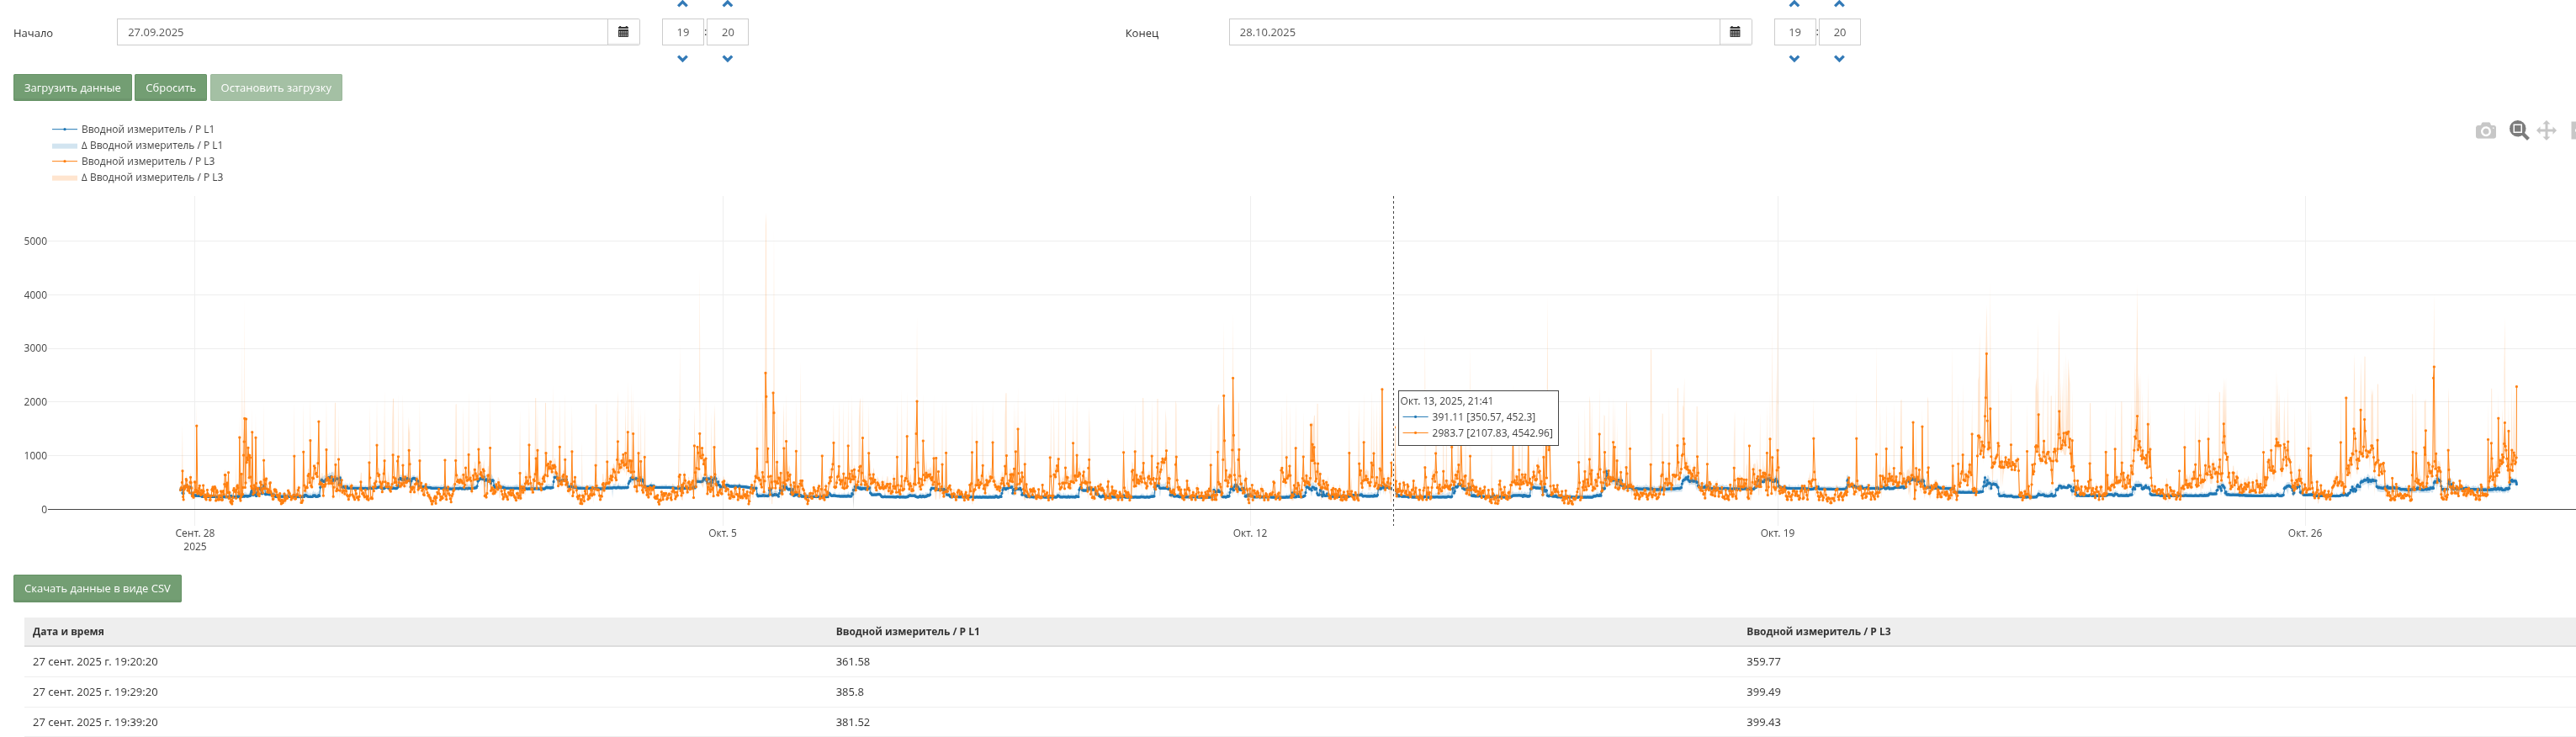This screenshot has height=737, width=2576.
Task: Decrease the end minutes with down chevron
Action: 1840,59
